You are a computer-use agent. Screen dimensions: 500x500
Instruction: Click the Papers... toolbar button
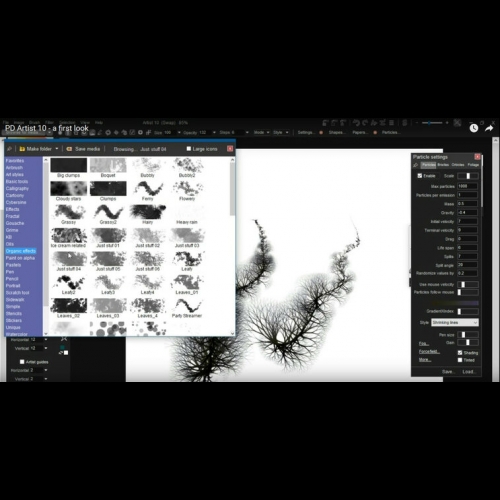(359, 132)
